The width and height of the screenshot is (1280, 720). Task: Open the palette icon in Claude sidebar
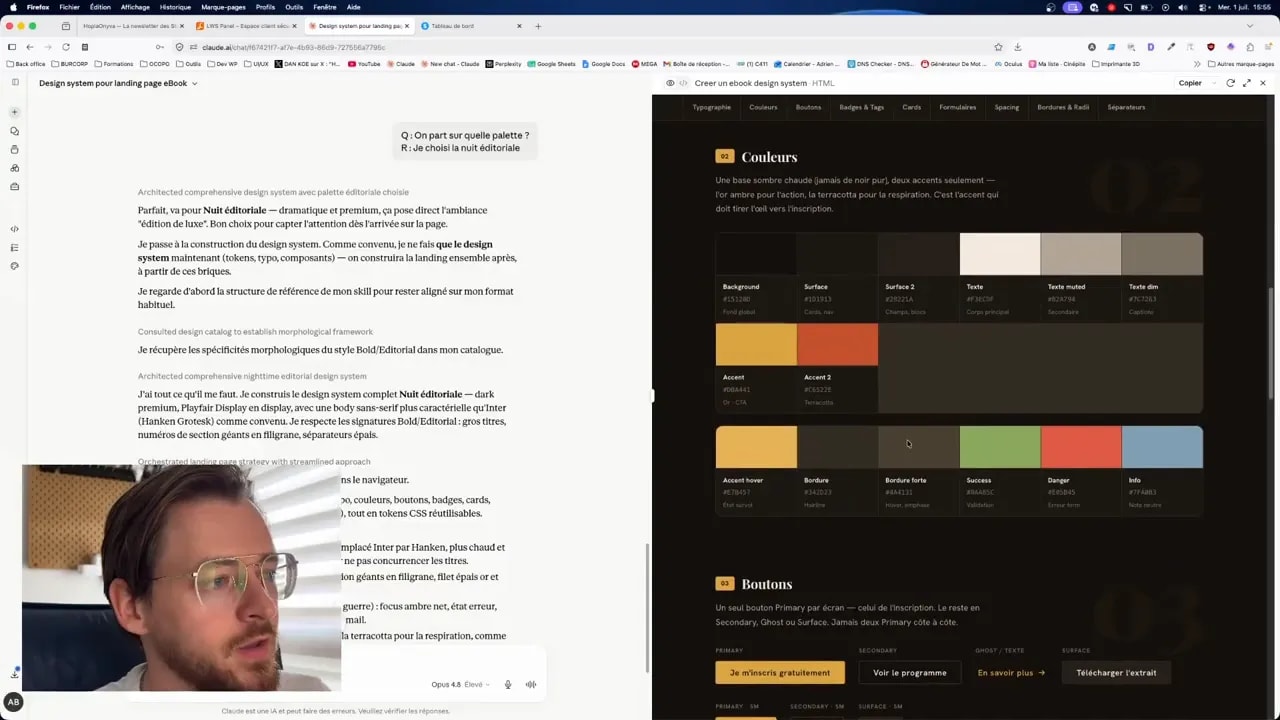pyautogui.click(x=14, y=266)
